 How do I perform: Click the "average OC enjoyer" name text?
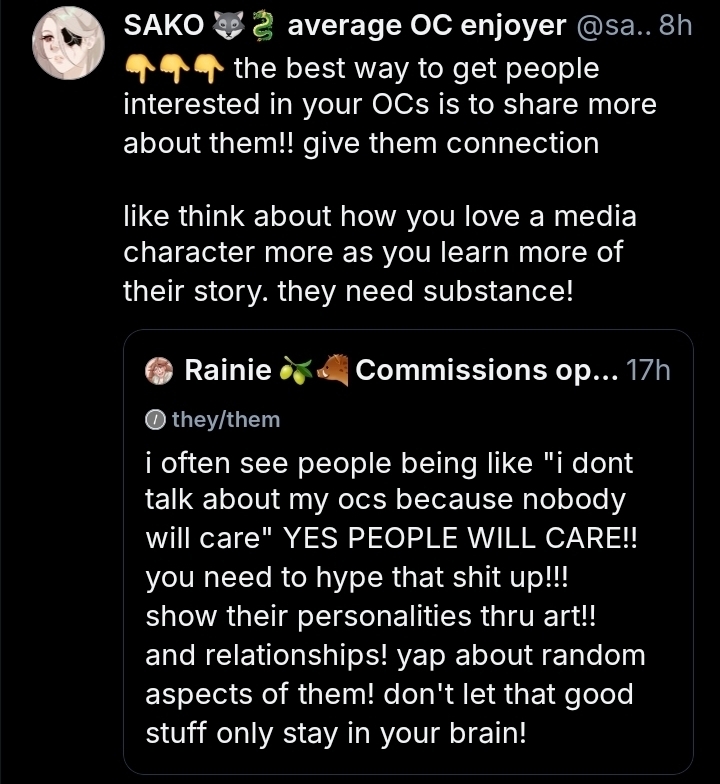point(426,26)
